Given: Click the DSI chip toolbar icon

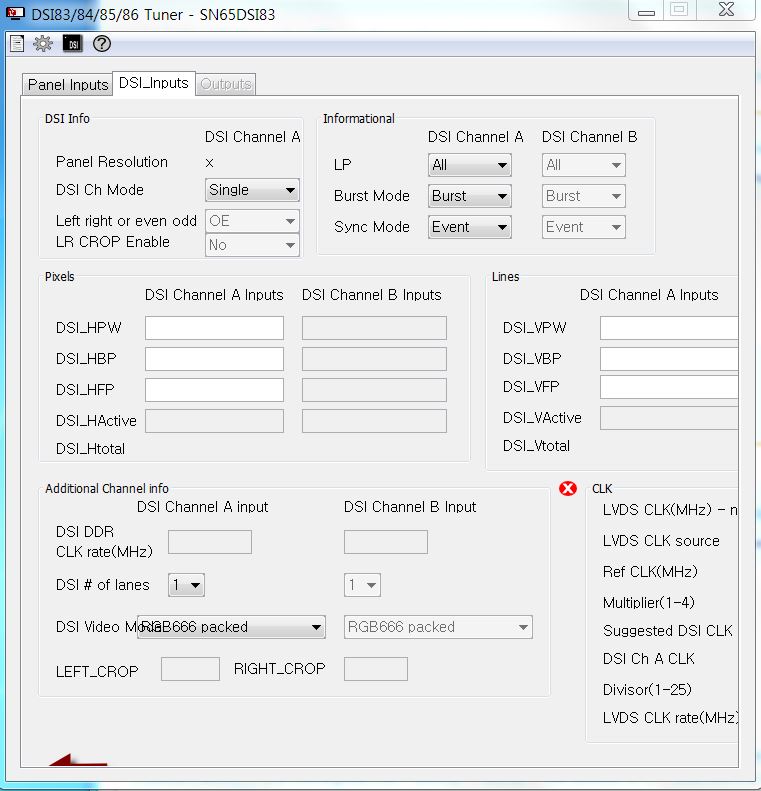Looking at the screenshot, I should pyautogui.click(x=73, y=44).
